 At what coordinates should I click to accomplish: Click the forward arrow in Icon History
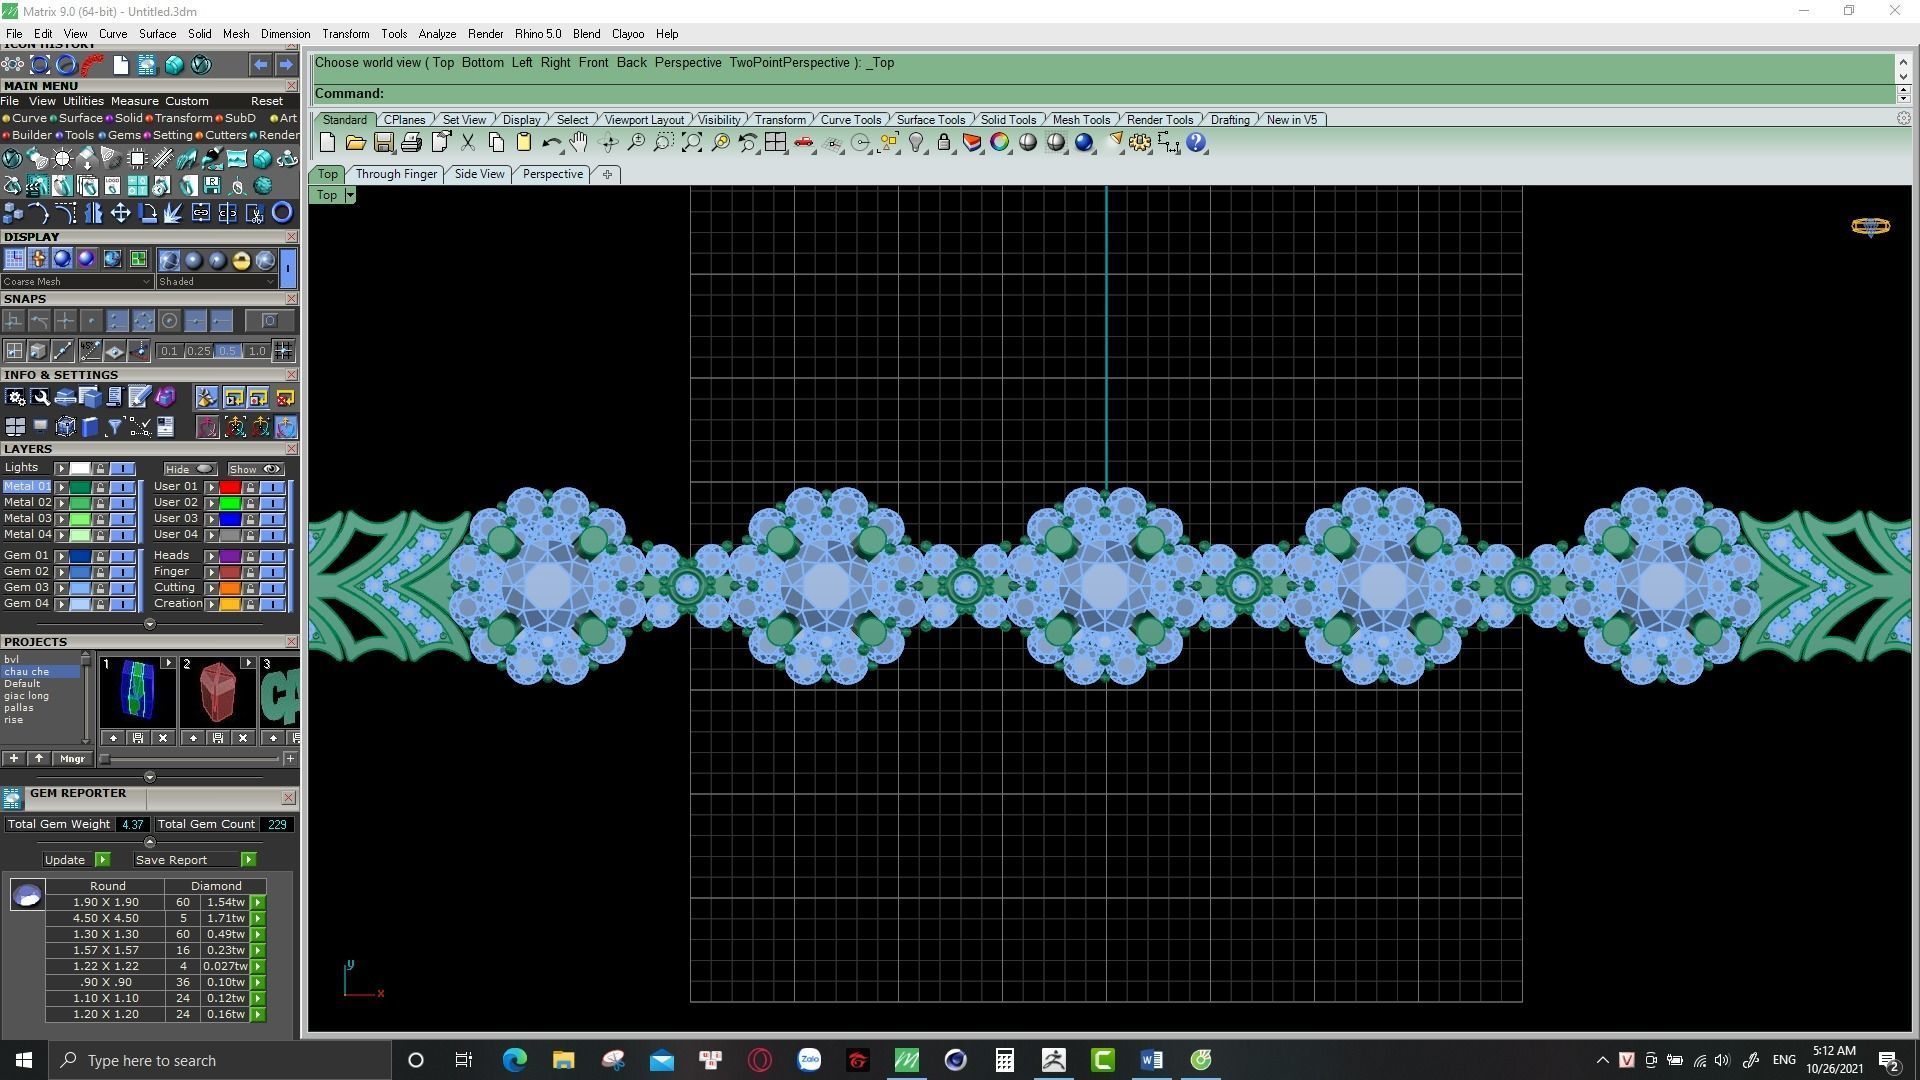(x=285, y=65)
